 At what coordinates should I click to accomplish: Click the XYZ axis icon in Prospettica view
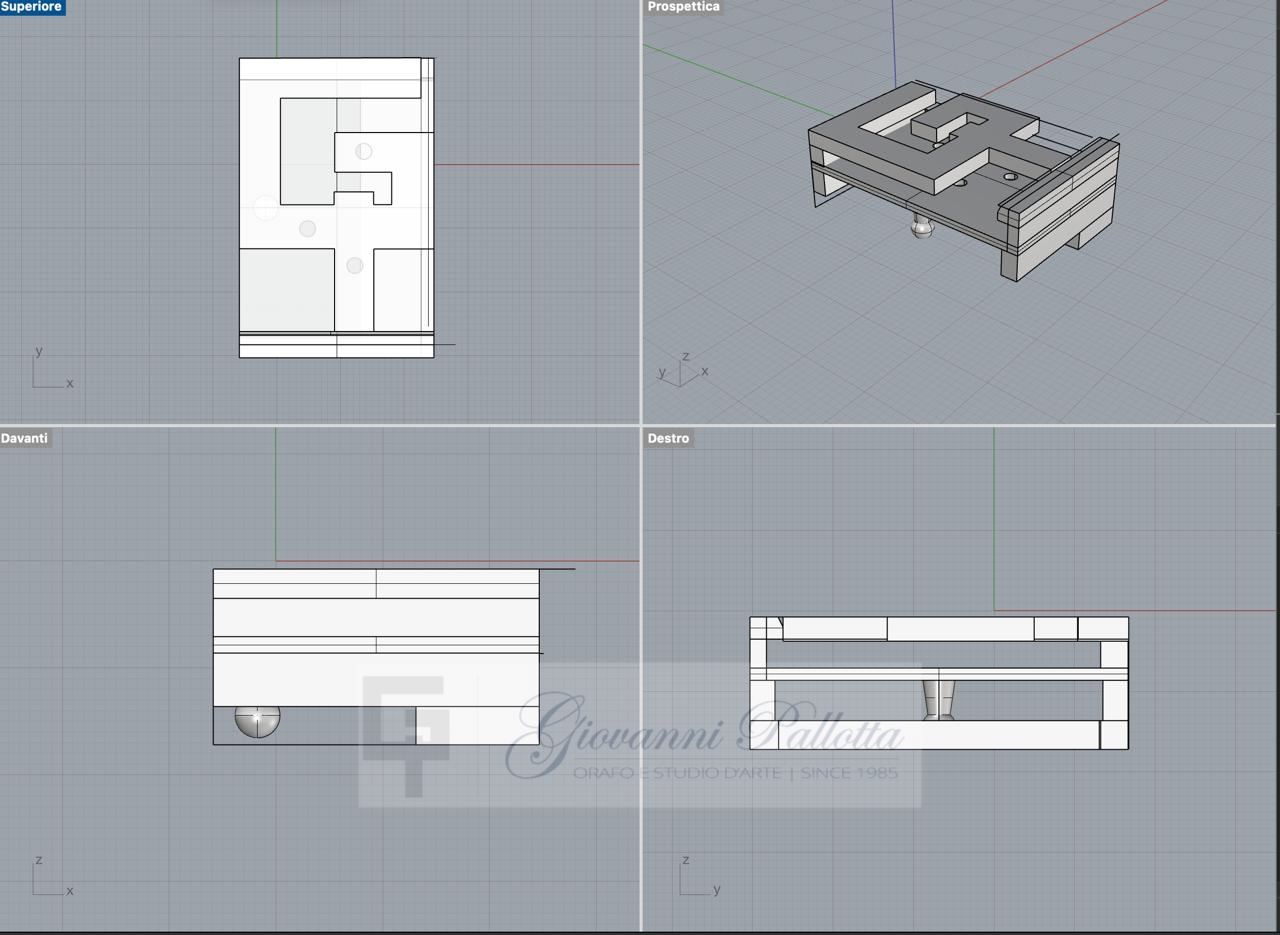[x=683, y=371]
